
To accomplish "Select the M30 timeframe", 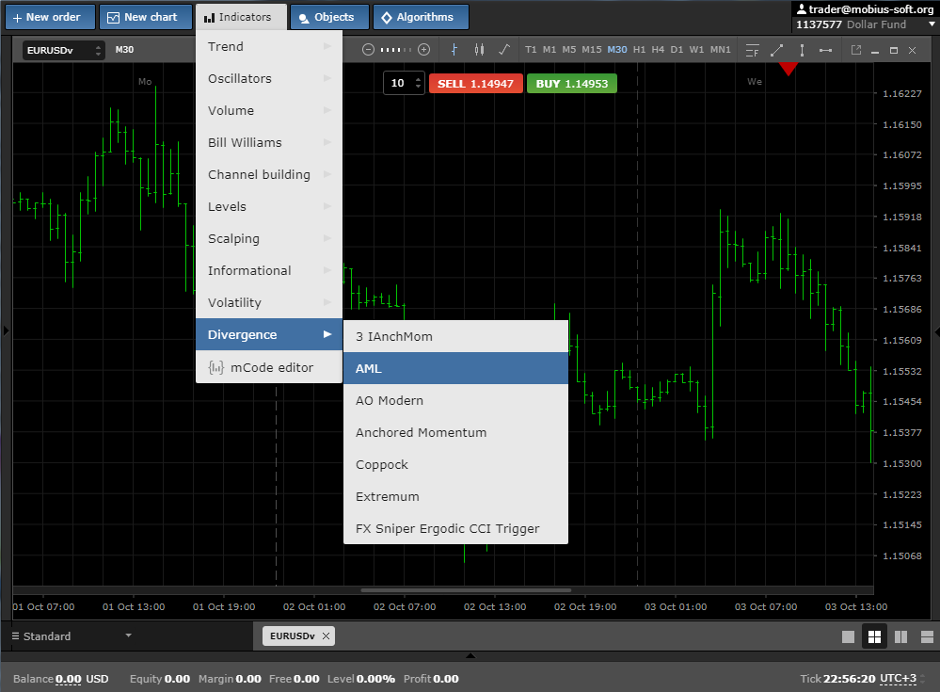I will (617, 50).
